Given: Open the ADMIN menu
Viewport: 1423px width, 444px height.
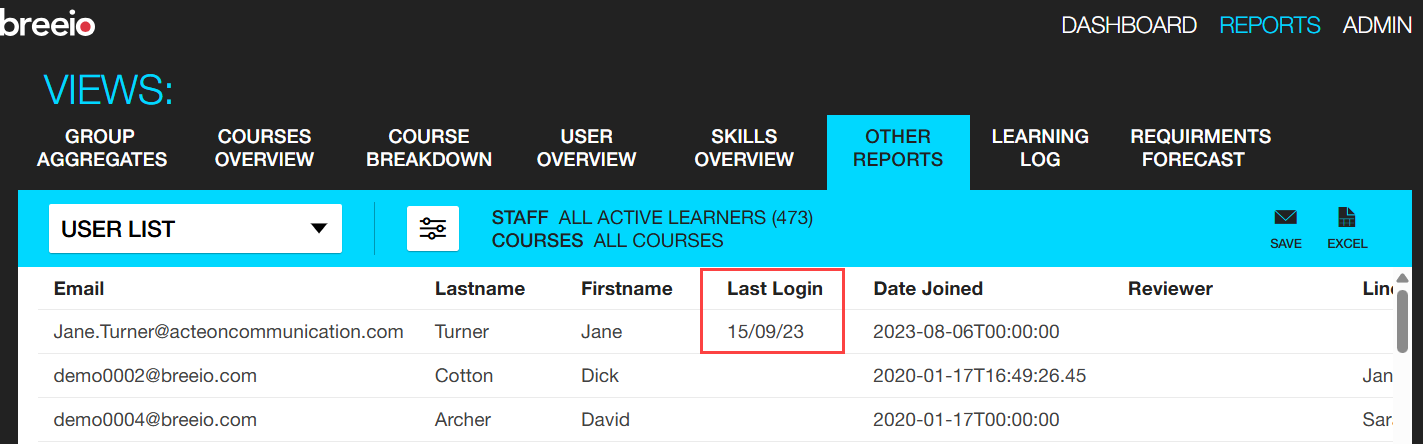Looking at the screenshot, I should click(x=1377, y=26).
